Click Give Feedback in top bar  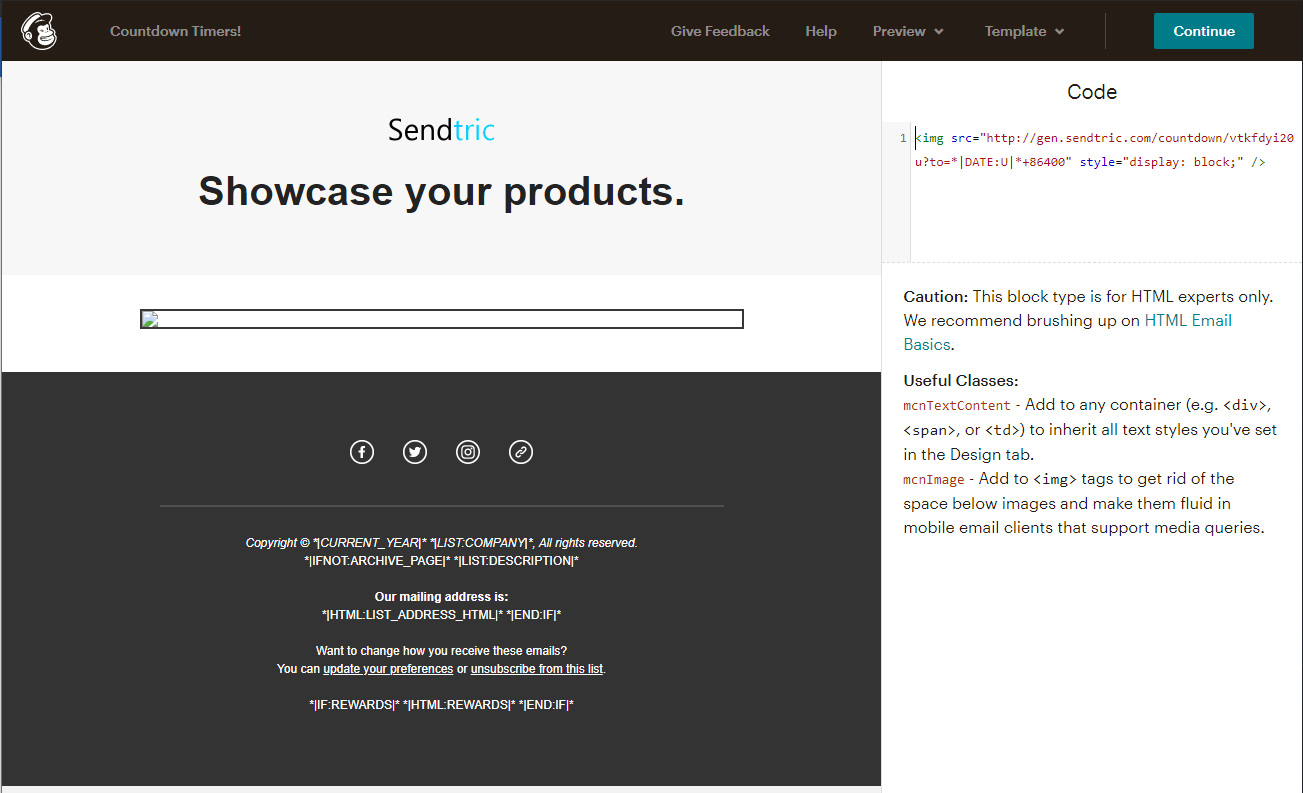(x=720, y=31)
